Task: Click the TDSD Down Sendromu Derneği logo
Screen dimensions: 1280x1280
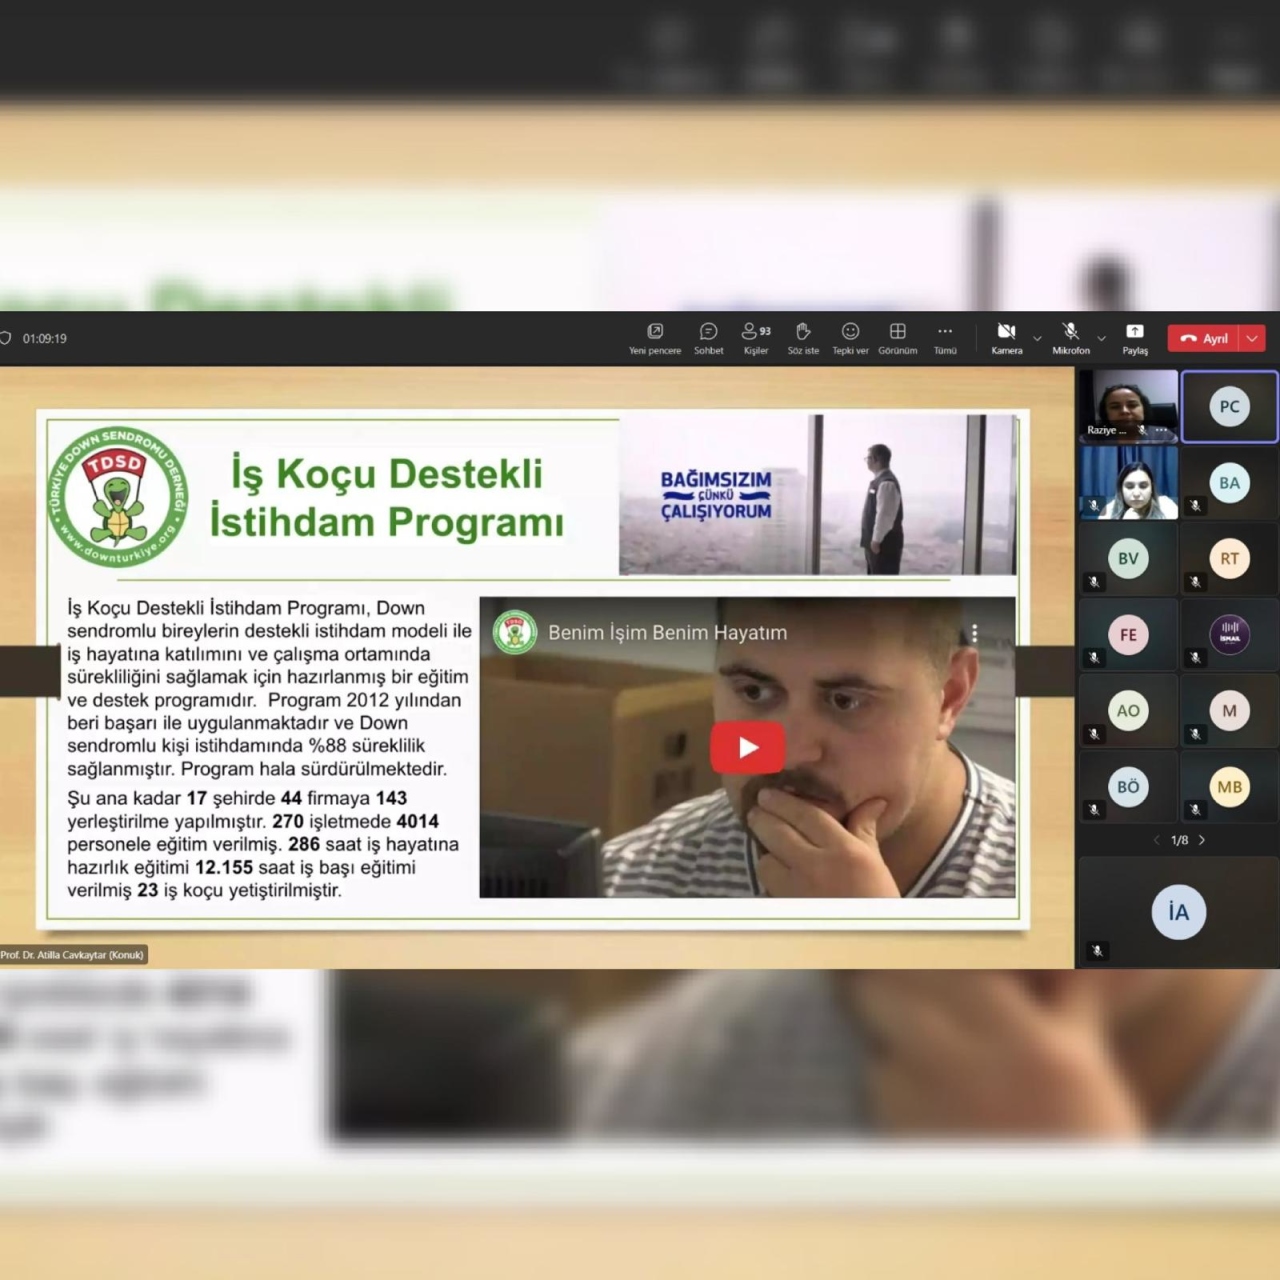Action: (x=117, y=496)
